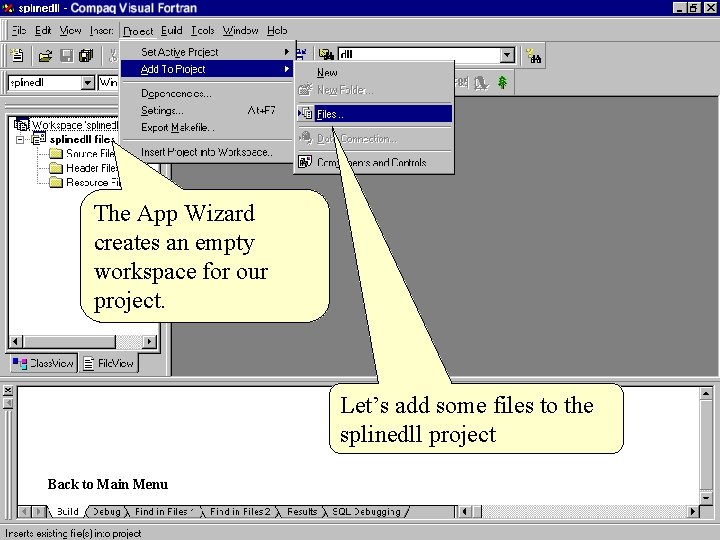Image resolution: width=720 pixels, height=540 pixels.
Task: Click the green tree toolbar icon
Action: [503, 83]
